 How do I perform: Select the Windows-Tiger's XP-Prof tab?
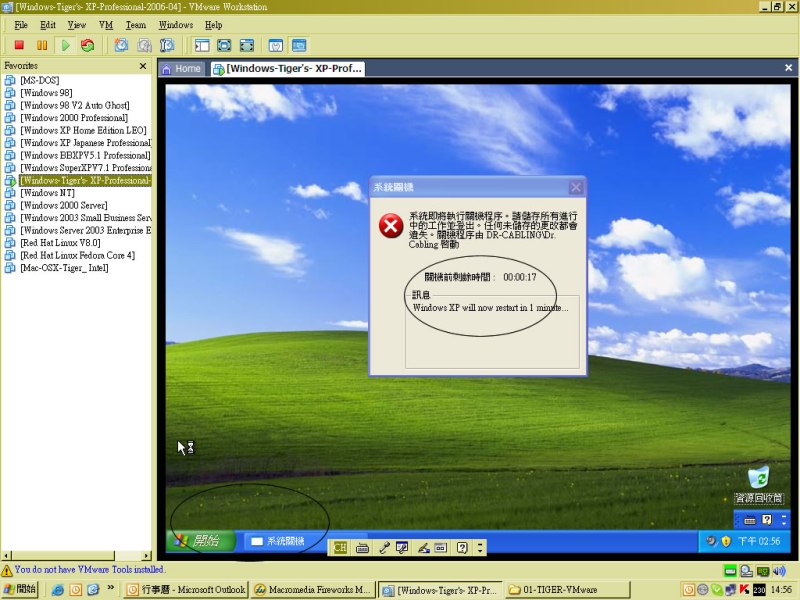(288, 68)
